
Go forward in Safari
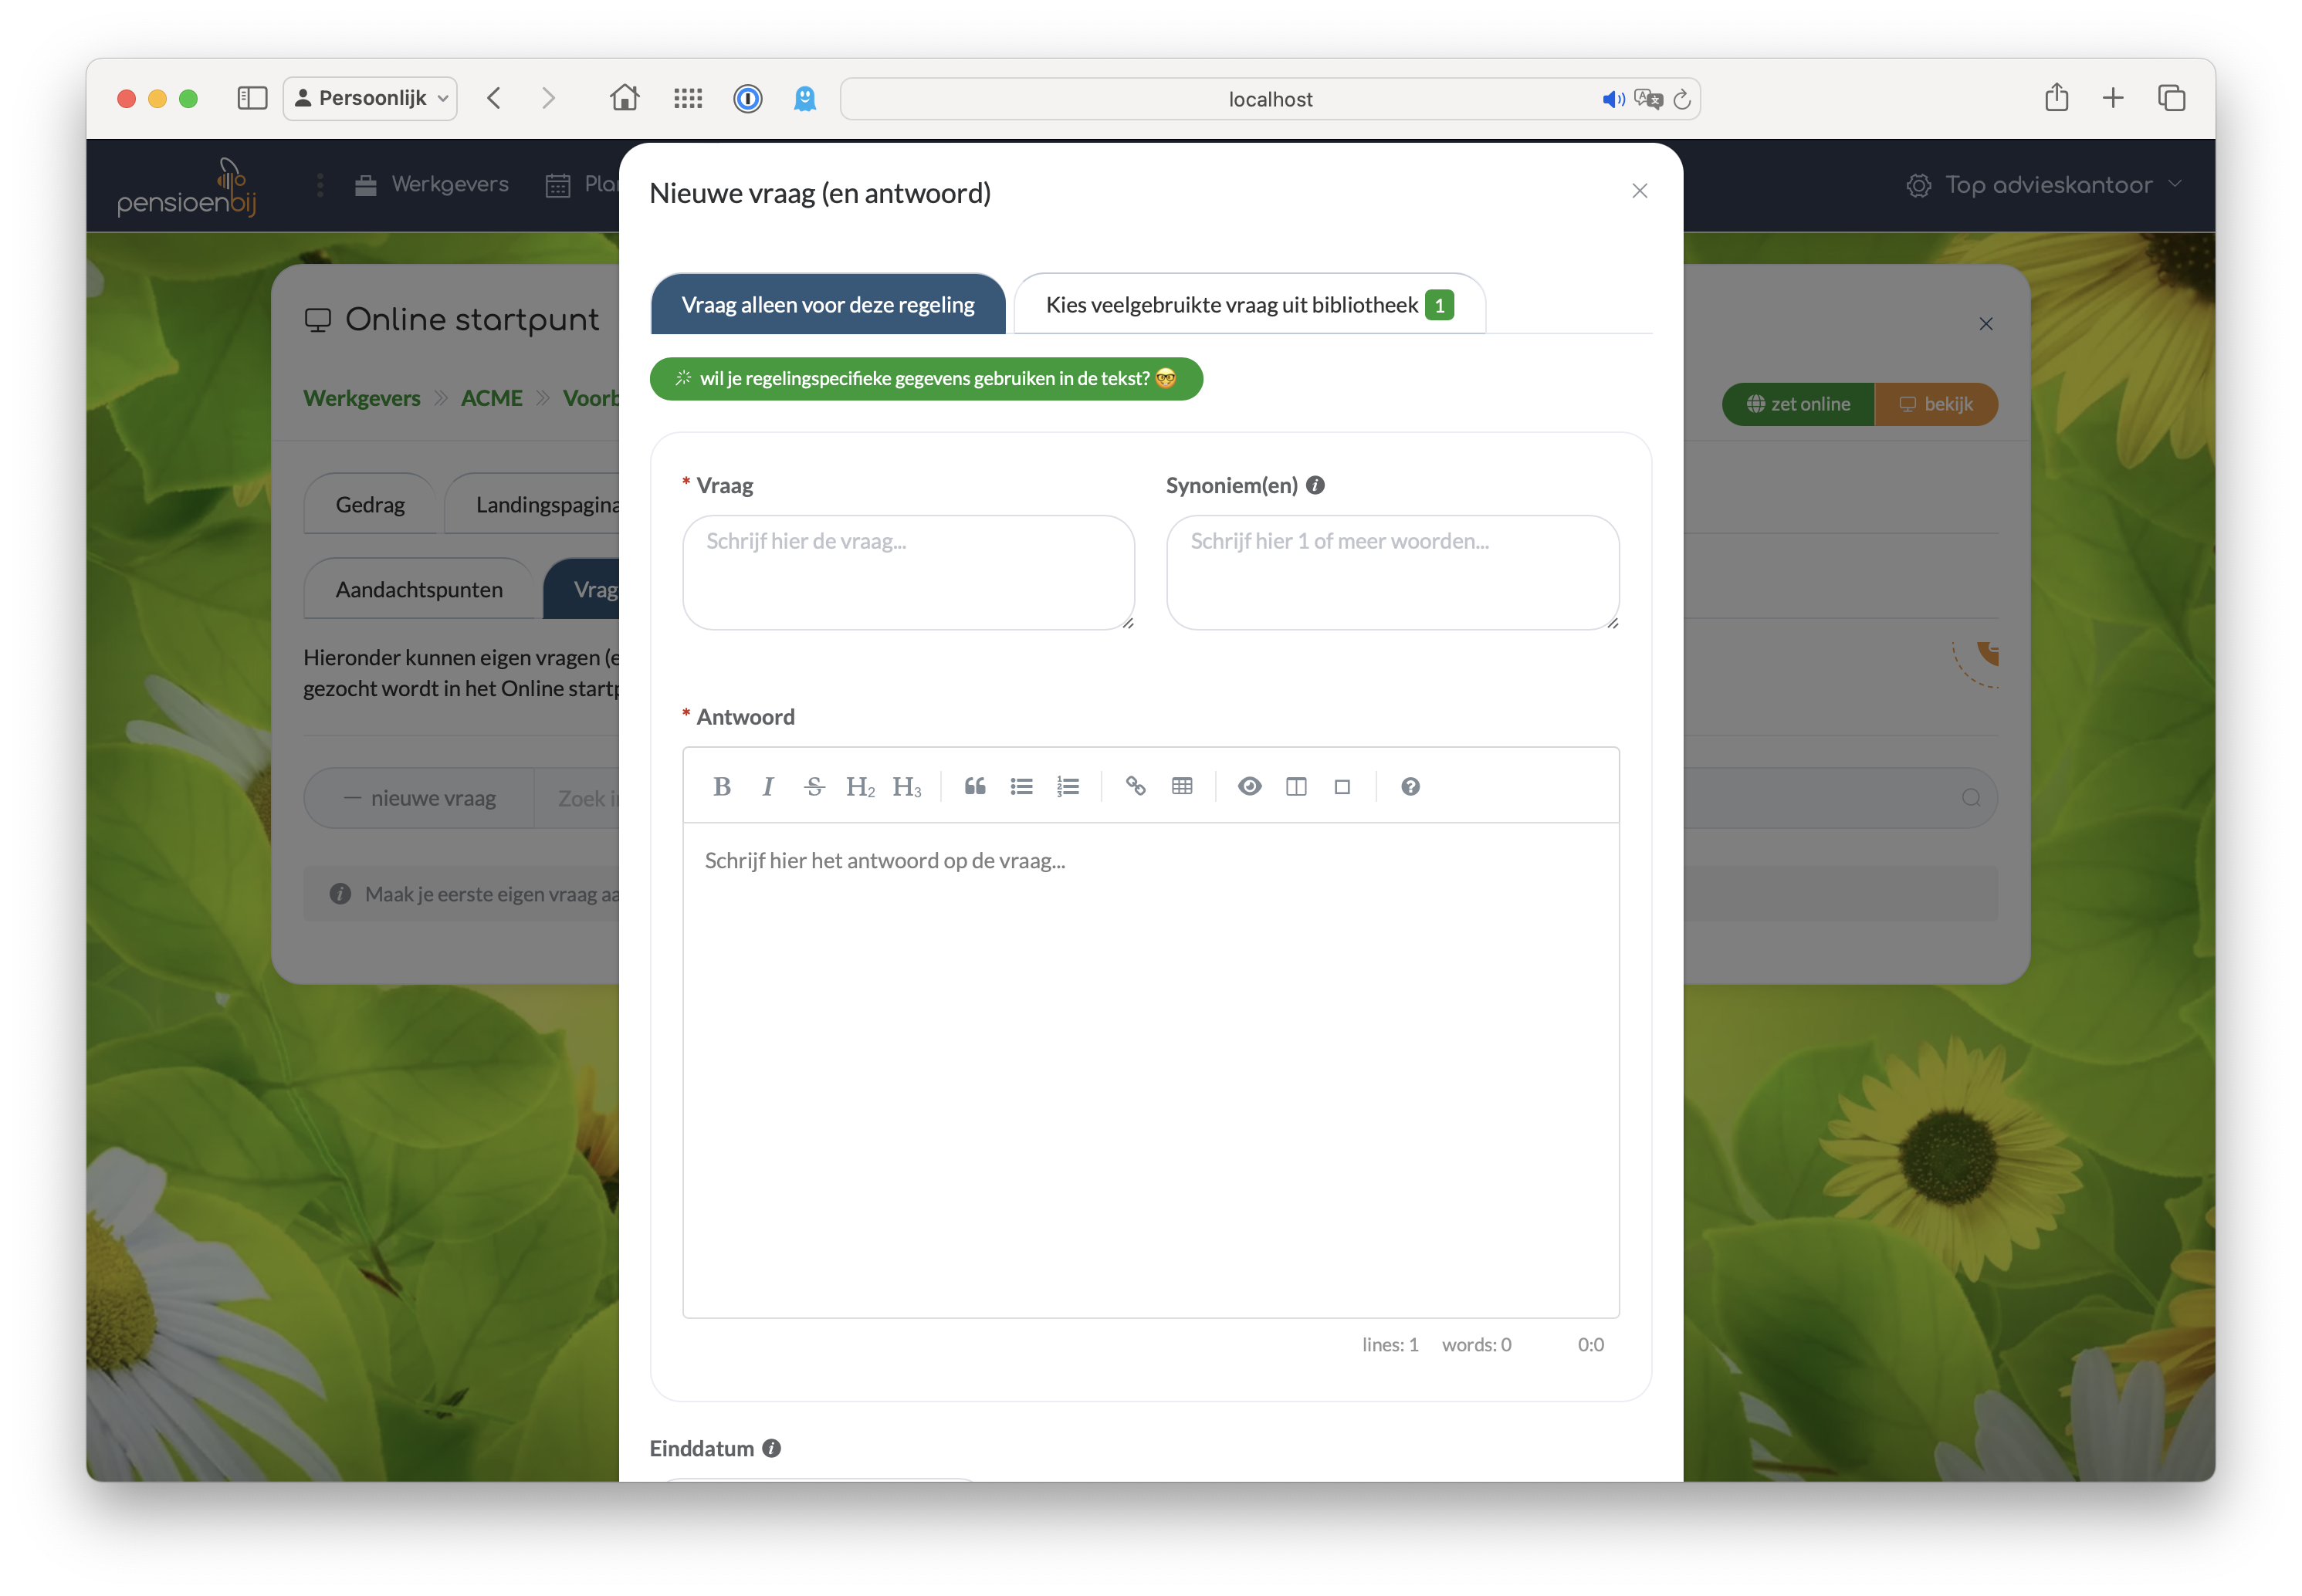pos(548,98)
